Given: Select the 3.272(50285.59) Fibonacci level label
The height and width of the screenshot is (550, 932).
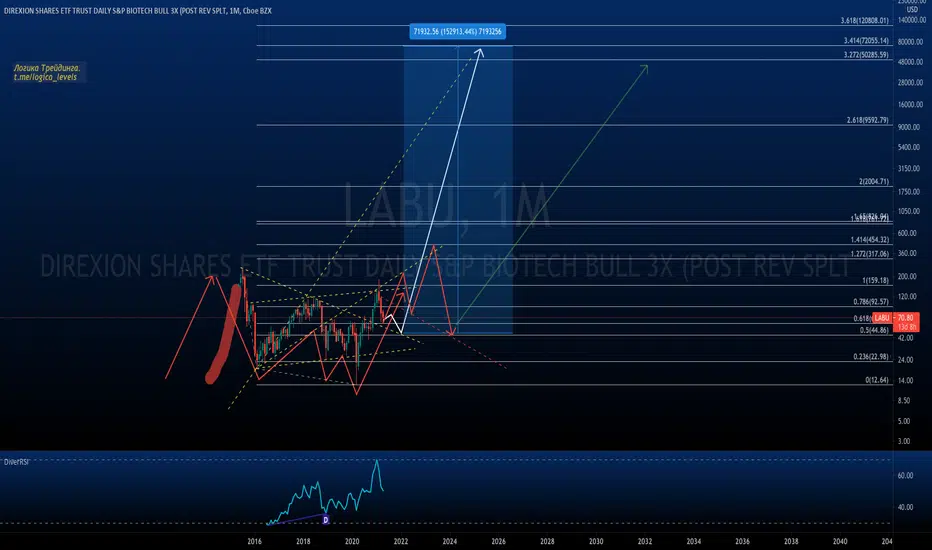Looking at the screenshot, I should point(866,55).
